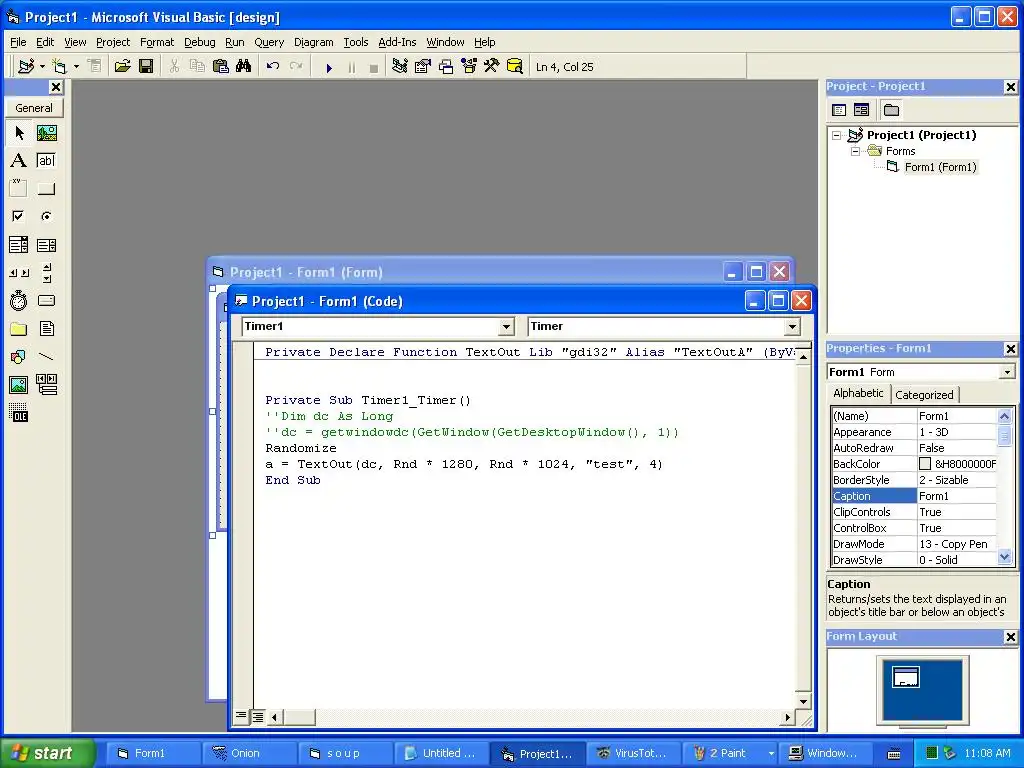This screenshot has height=768, width=1024.
Task: Switch to the Categorized properties tab
Action: [924, 394]
